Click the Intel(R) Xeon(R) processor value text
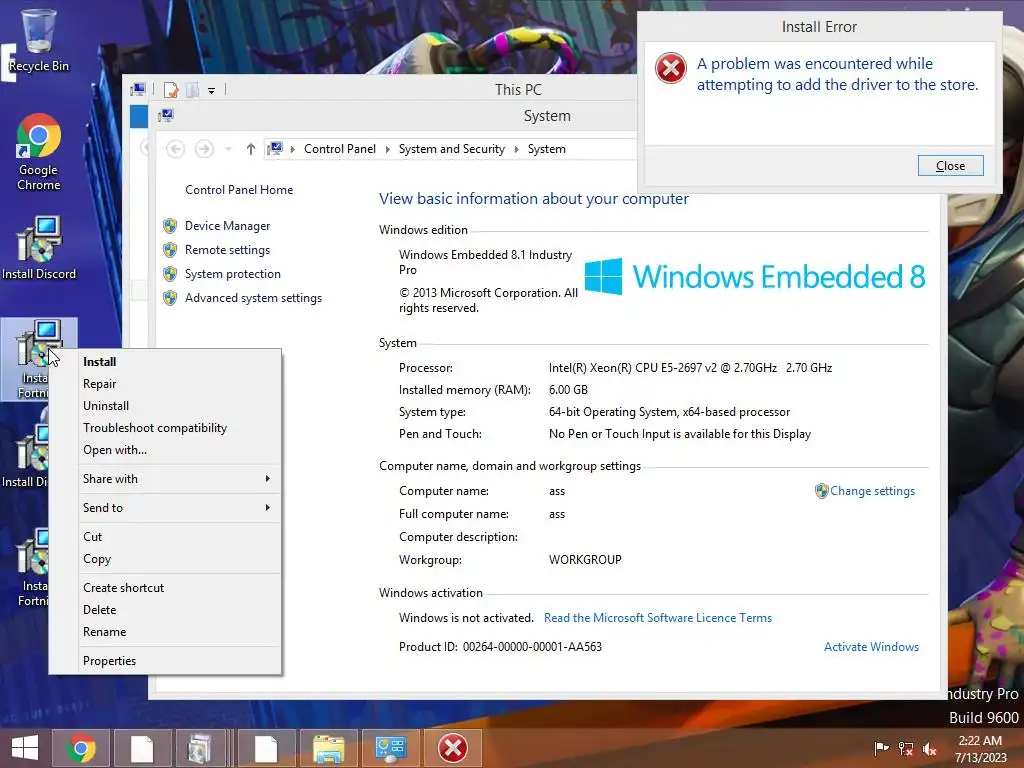The height and width of the screenshot is (768, 1024). [690, 368]
